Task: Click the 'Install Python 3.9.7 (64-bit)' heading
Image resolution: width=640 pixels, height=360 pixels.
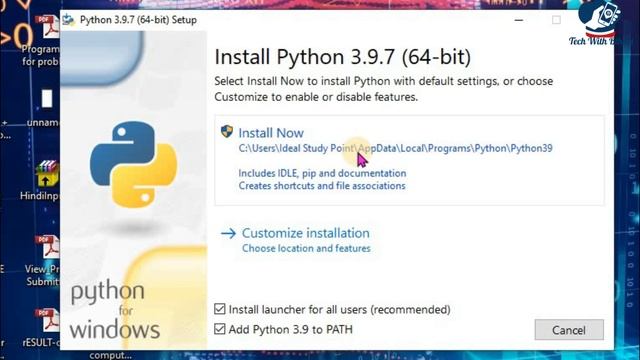Action: coord(342,57)
